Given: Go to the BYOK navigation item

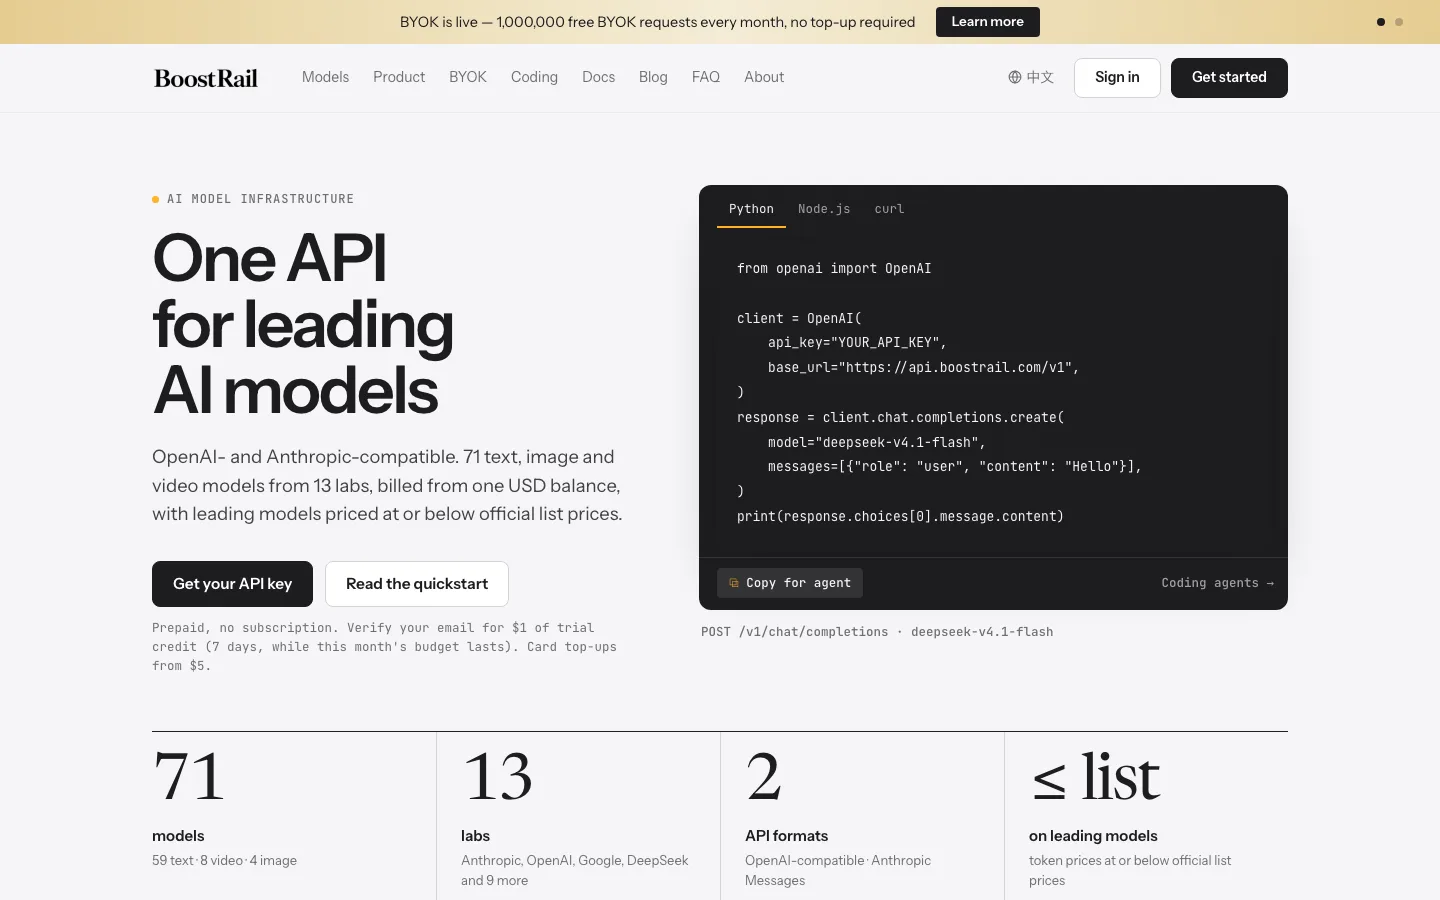Looking at the screenshot, I should pyautogui.click(x=468, y=77).
